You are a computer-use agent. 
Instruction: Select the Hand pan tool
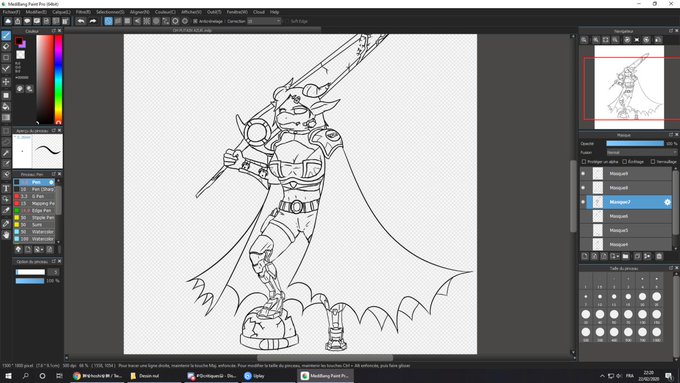6,235
